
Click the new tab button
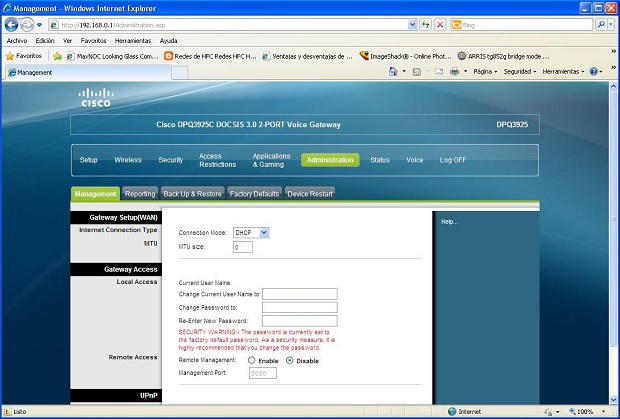180,72
